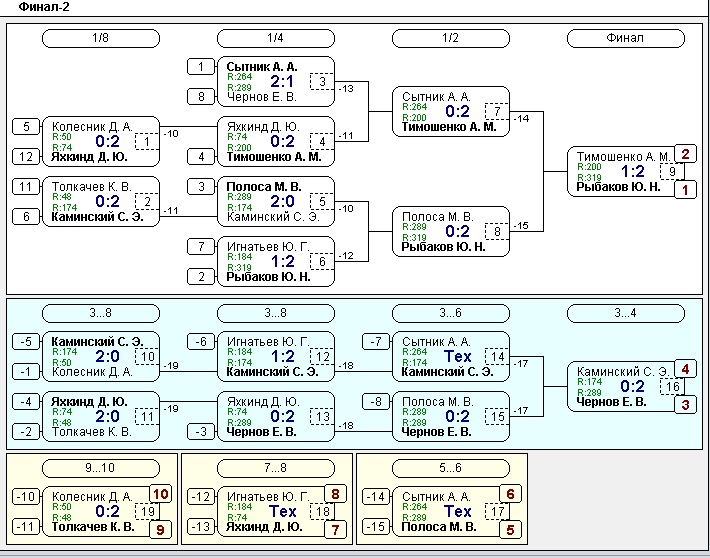Click red place 1 box next to Рыбаков
This screenshot has height=558, width=710.
(685, 190)
